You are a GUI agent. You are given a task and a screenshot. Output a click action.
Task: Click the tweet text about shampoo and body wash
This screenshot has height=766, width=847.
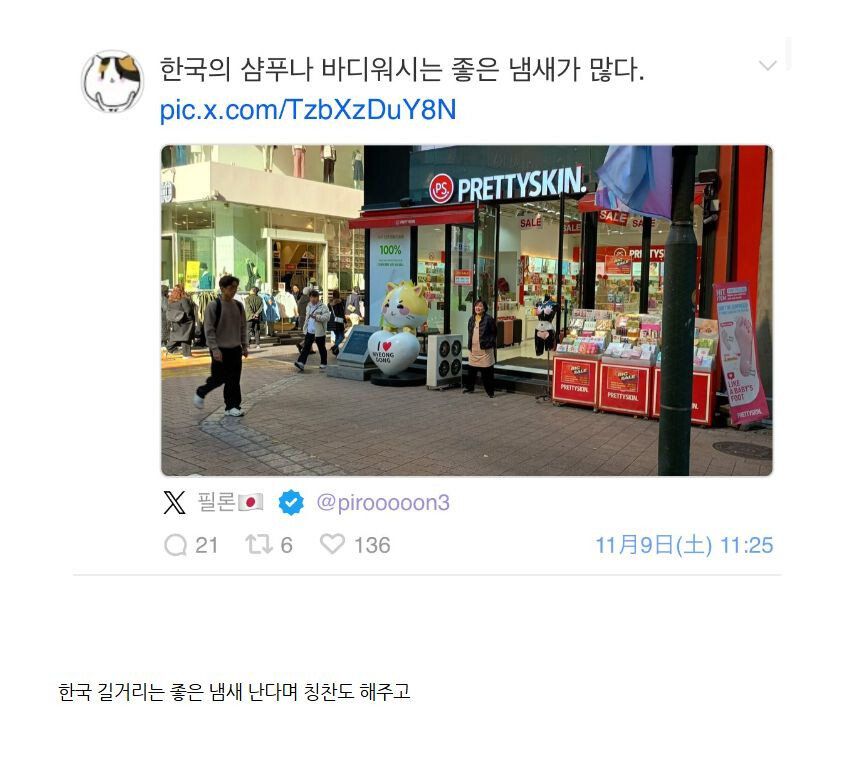pyautogui.click(x=402, y=69)
